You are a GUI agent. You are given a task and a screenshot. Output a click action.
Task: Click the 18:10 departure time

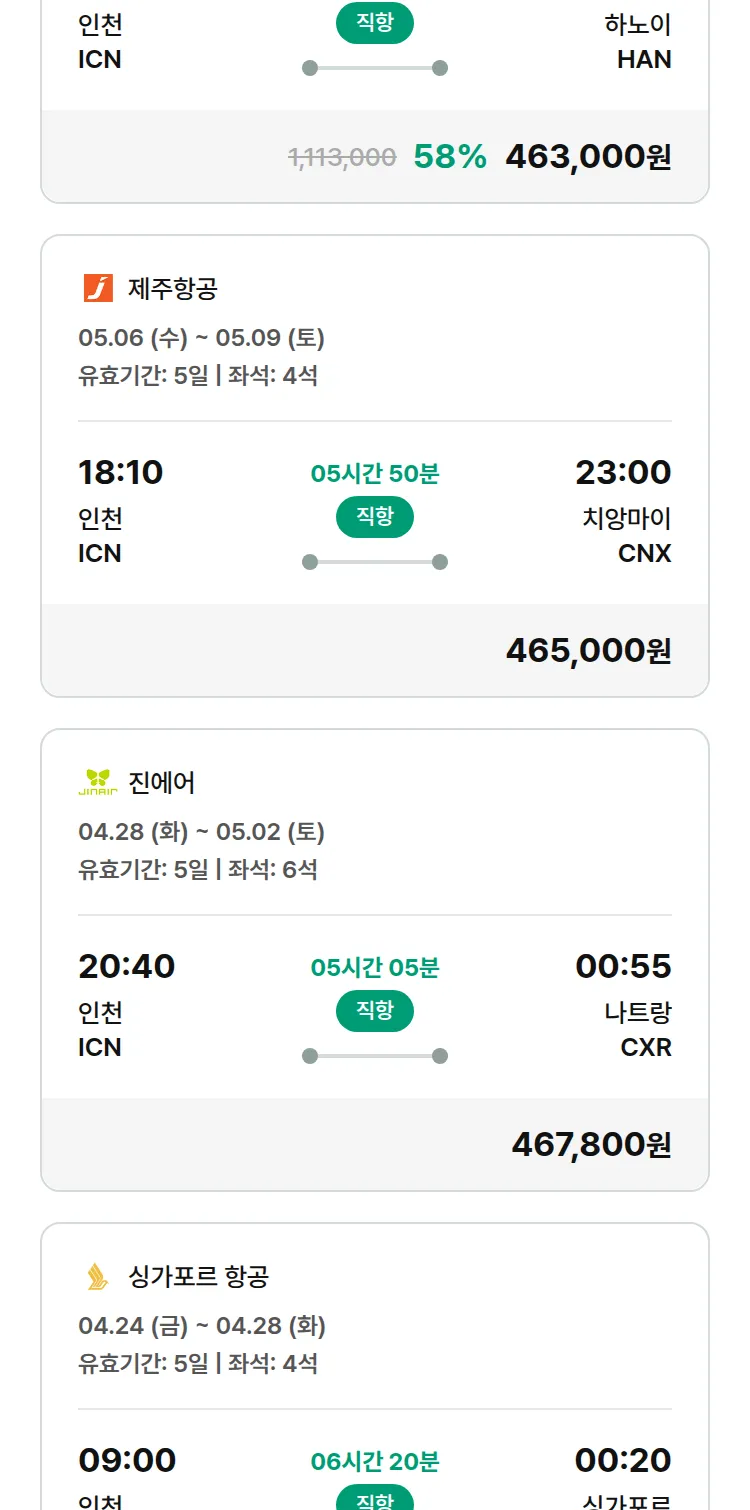pos(120,472)
